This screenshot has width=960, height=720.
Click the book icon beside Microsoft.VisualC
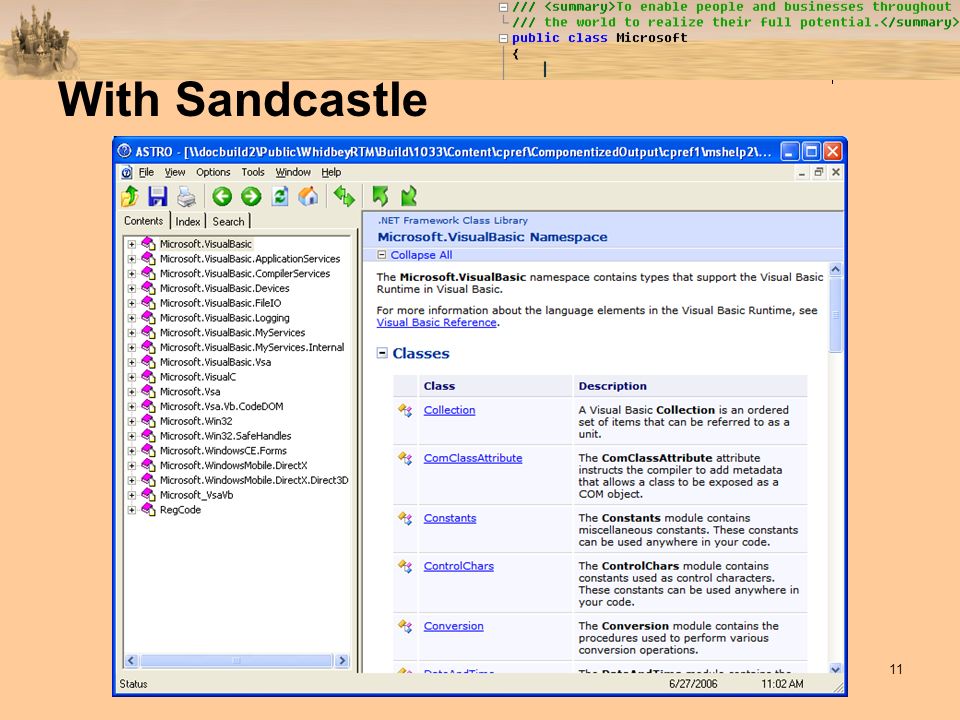click(148, 377)
